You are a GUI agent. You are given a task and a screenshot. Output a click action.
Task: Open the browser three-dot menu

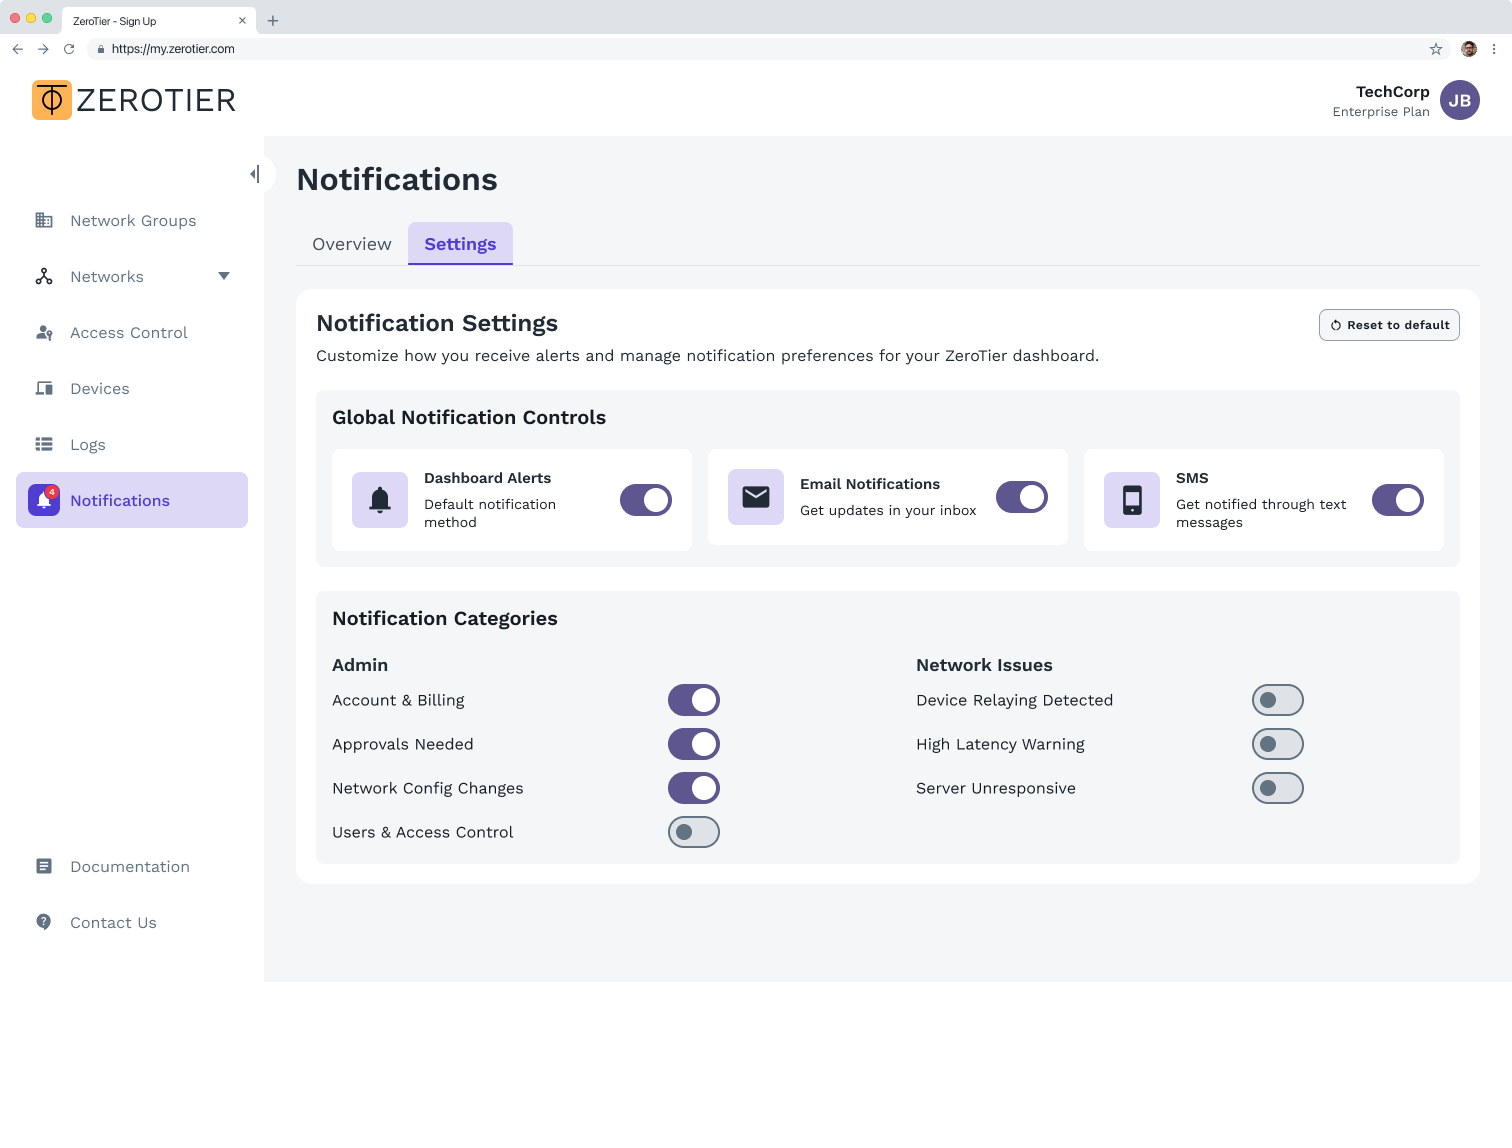coord(1494,49)
